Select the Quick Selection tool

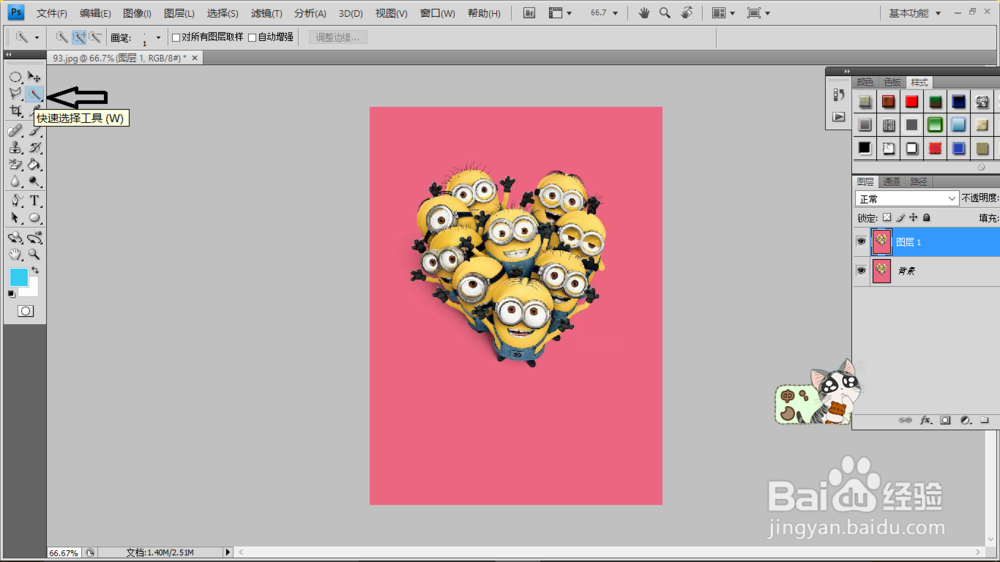(34, 94)
